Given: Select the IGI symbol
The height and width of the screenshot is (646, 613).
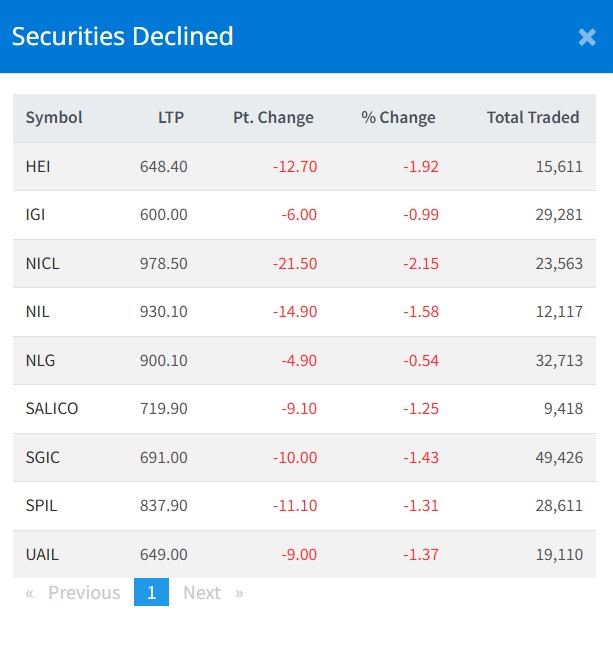Looking at the screenshot, I should [36, 215].
